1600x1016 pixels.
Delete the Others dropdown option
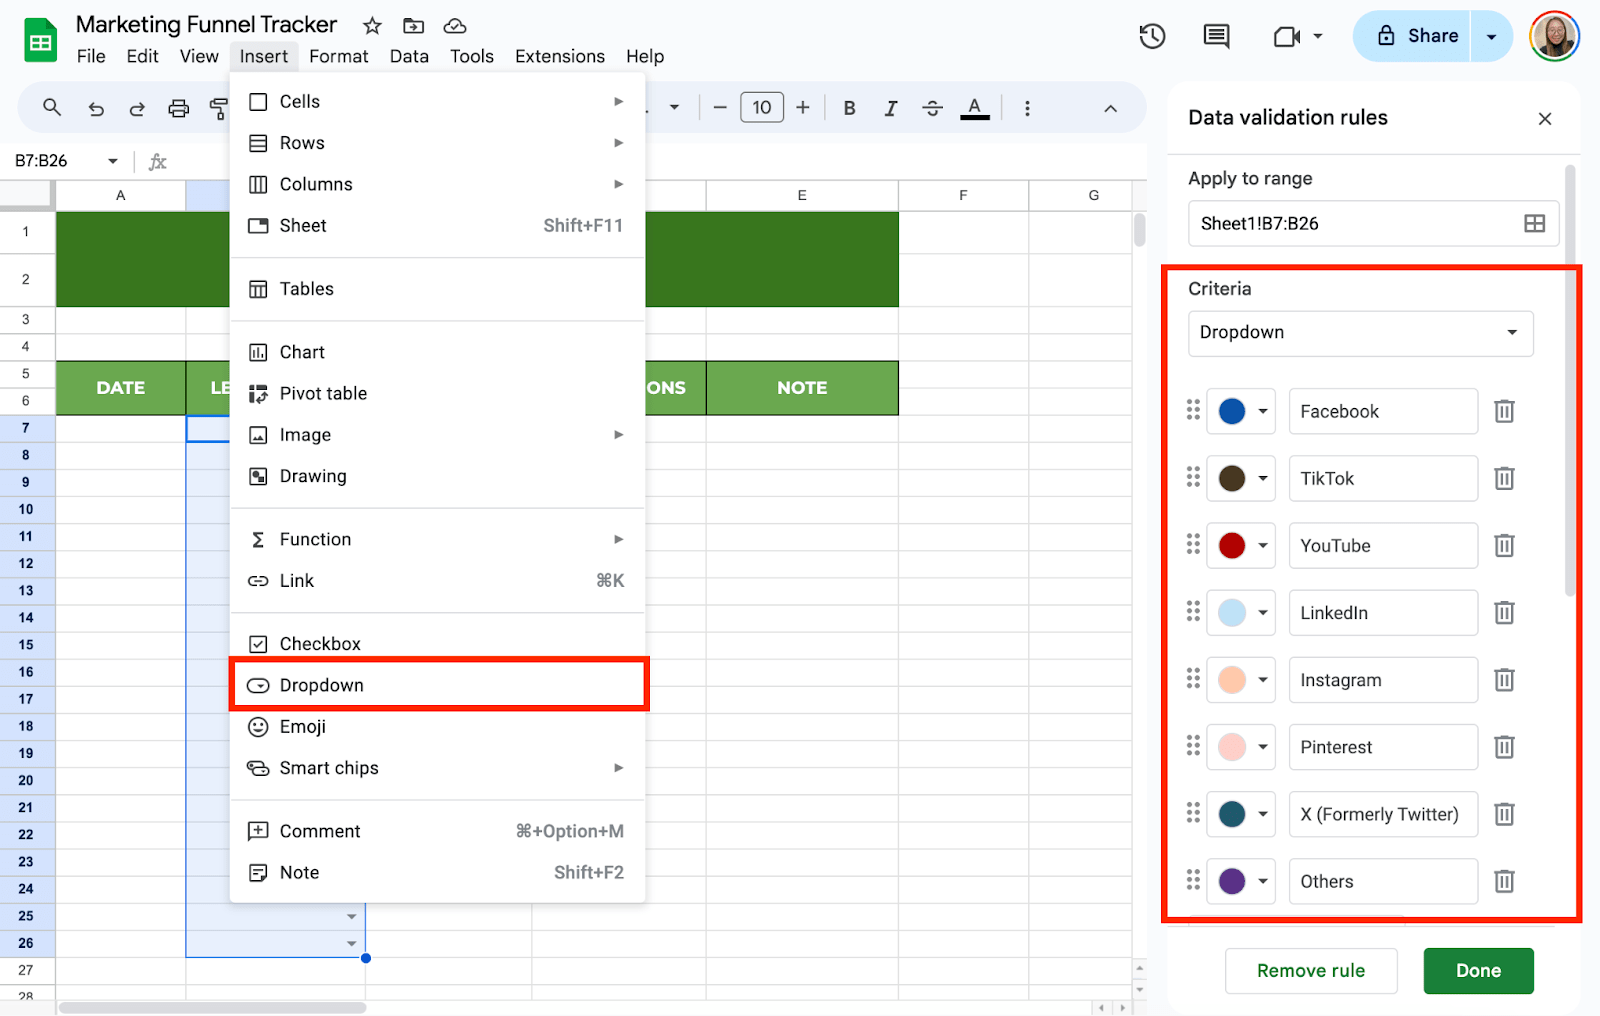tap(1504, 881)
